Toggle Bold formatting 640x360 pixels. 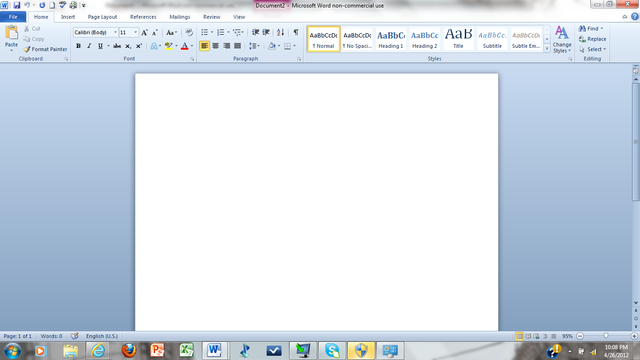pyautogui.click(x=78, y=46)
